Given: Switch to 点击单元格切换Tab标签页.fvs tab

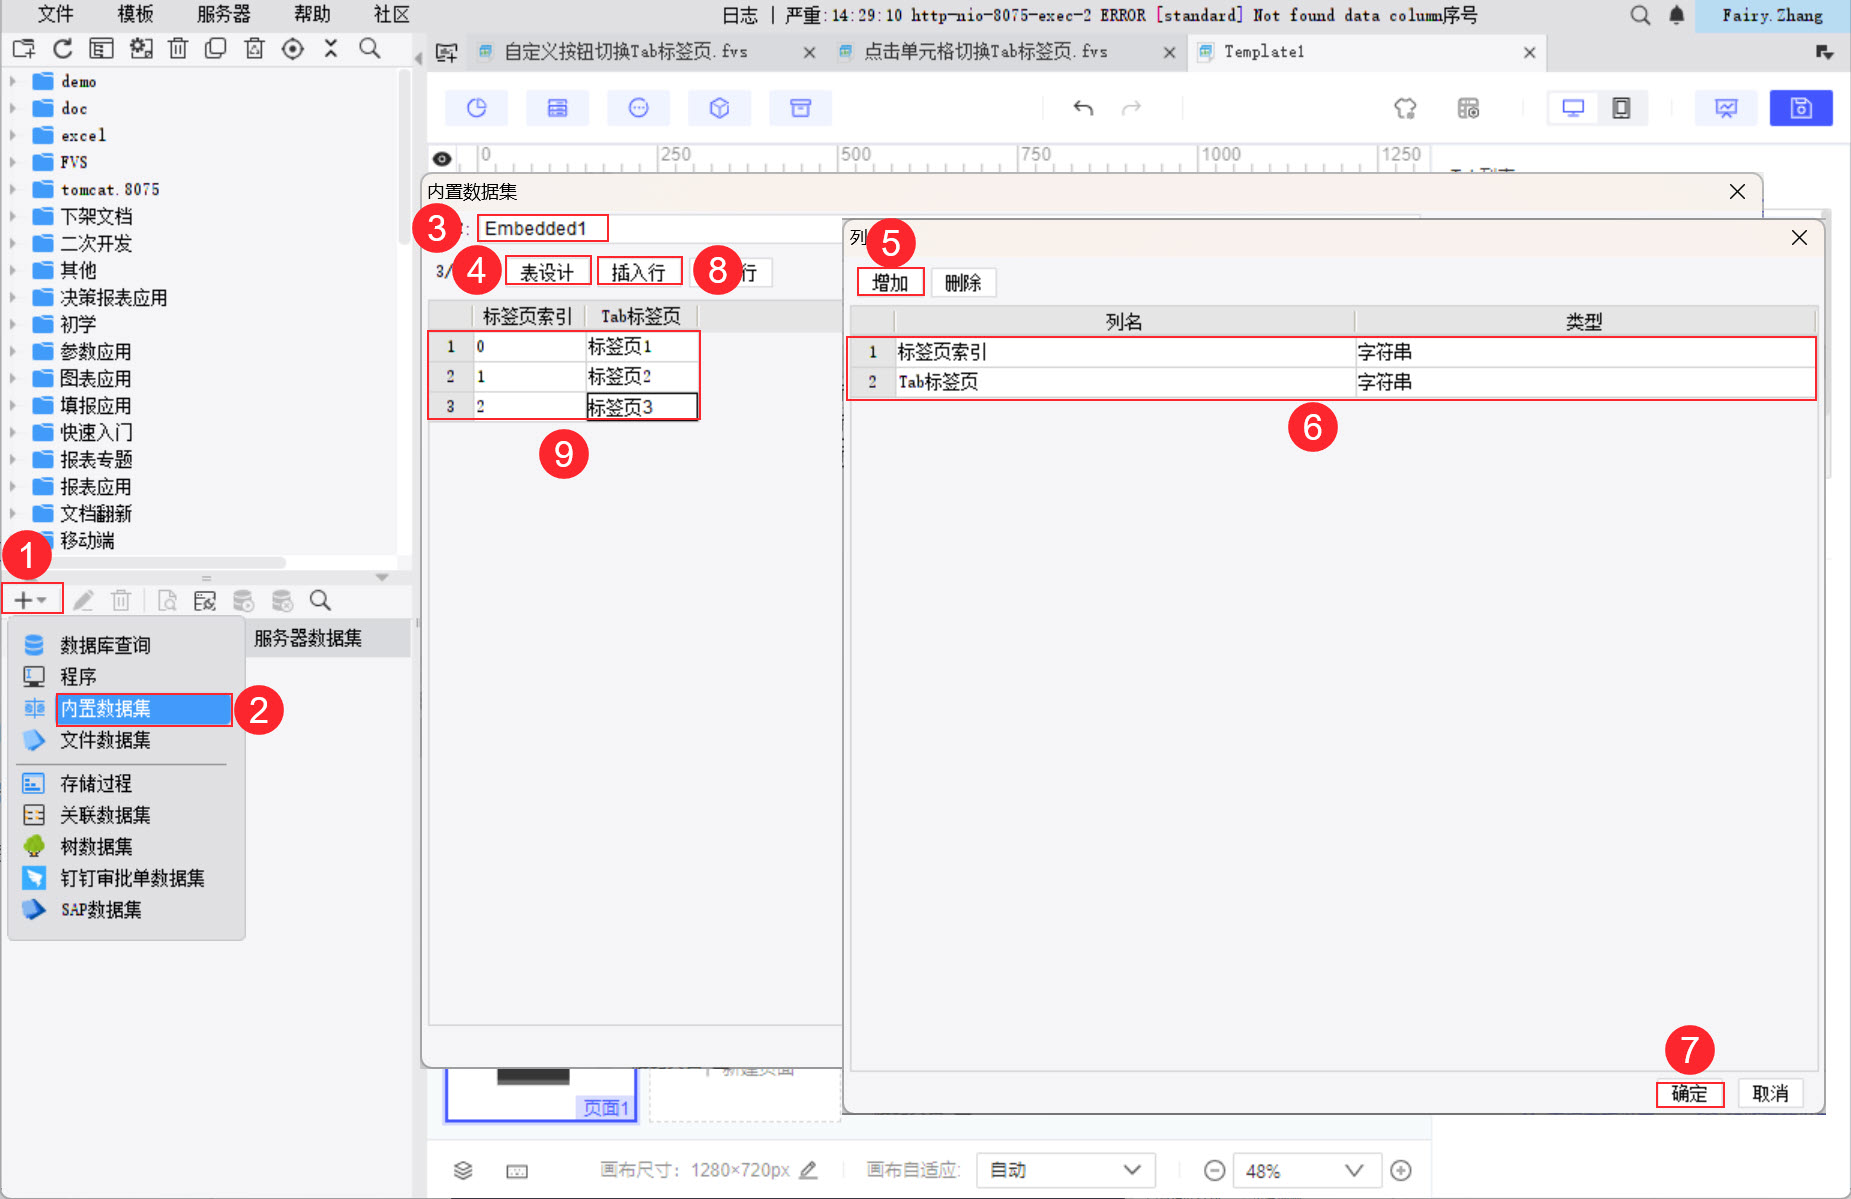Looking at the screenshot, I should (1007, 52).
